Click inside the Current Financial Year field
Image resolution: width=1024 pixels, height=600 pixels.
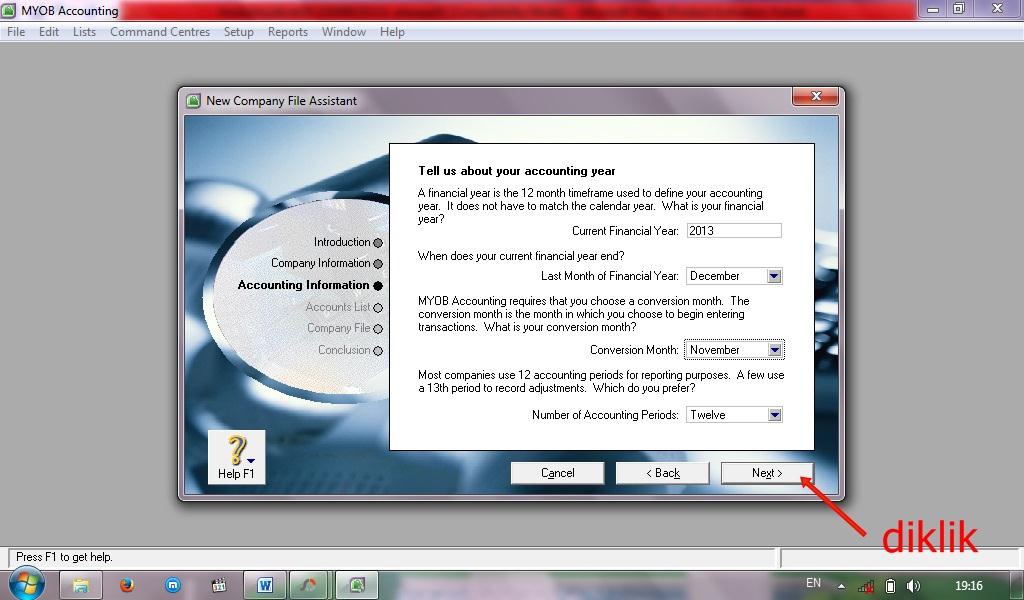tap(732, 230)
